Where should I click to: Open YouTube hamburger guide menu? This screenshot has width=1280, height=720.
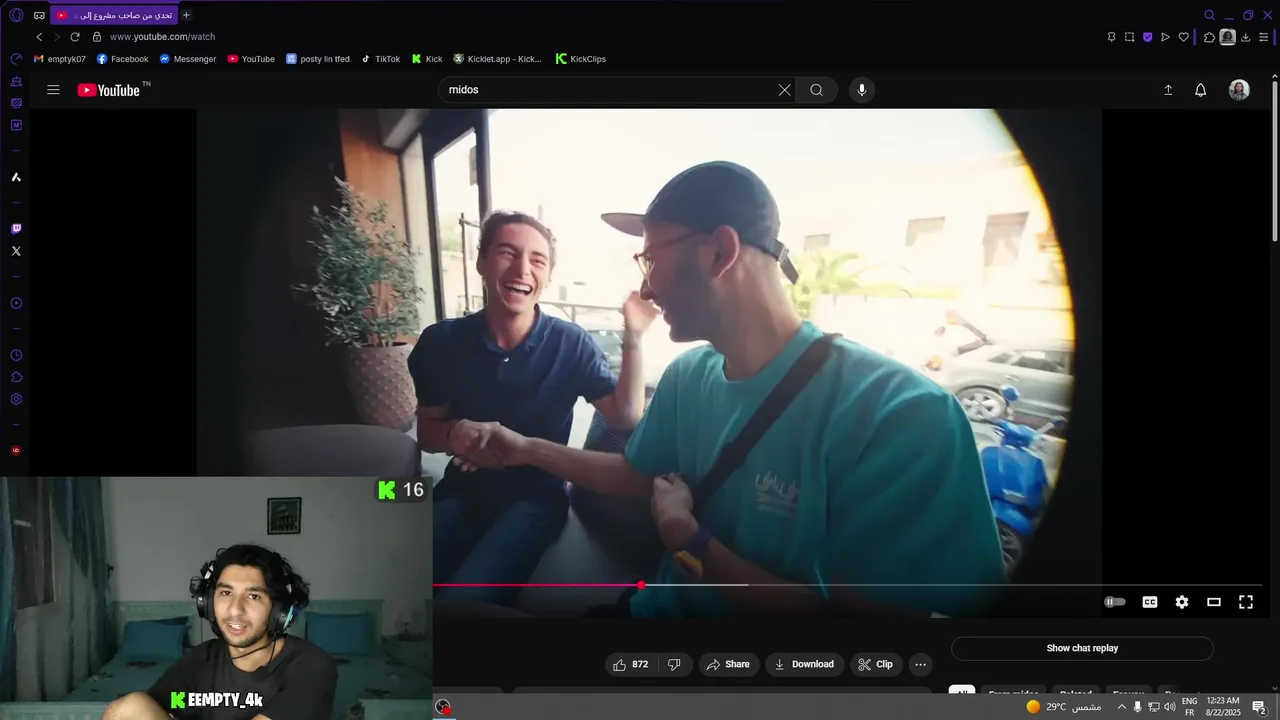click(x=53, y=90)
